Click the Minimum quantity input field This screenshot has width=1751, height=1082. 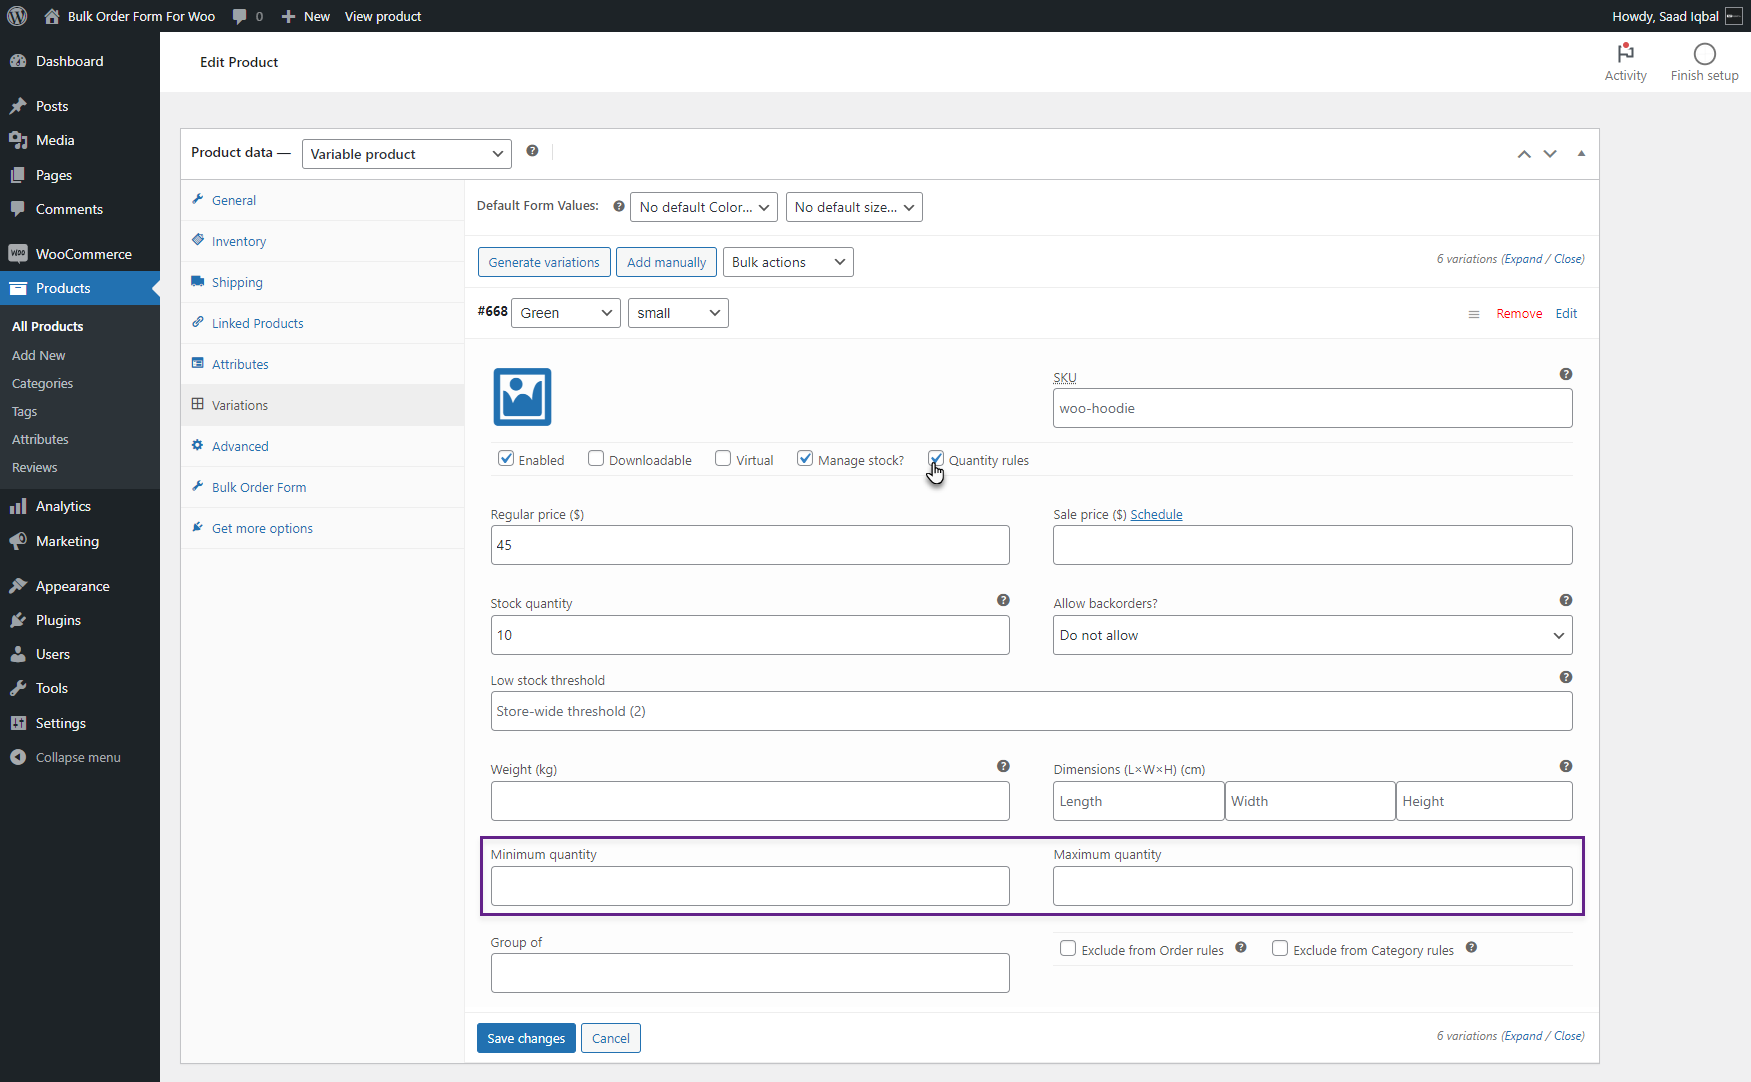click(x=750, y=886)
